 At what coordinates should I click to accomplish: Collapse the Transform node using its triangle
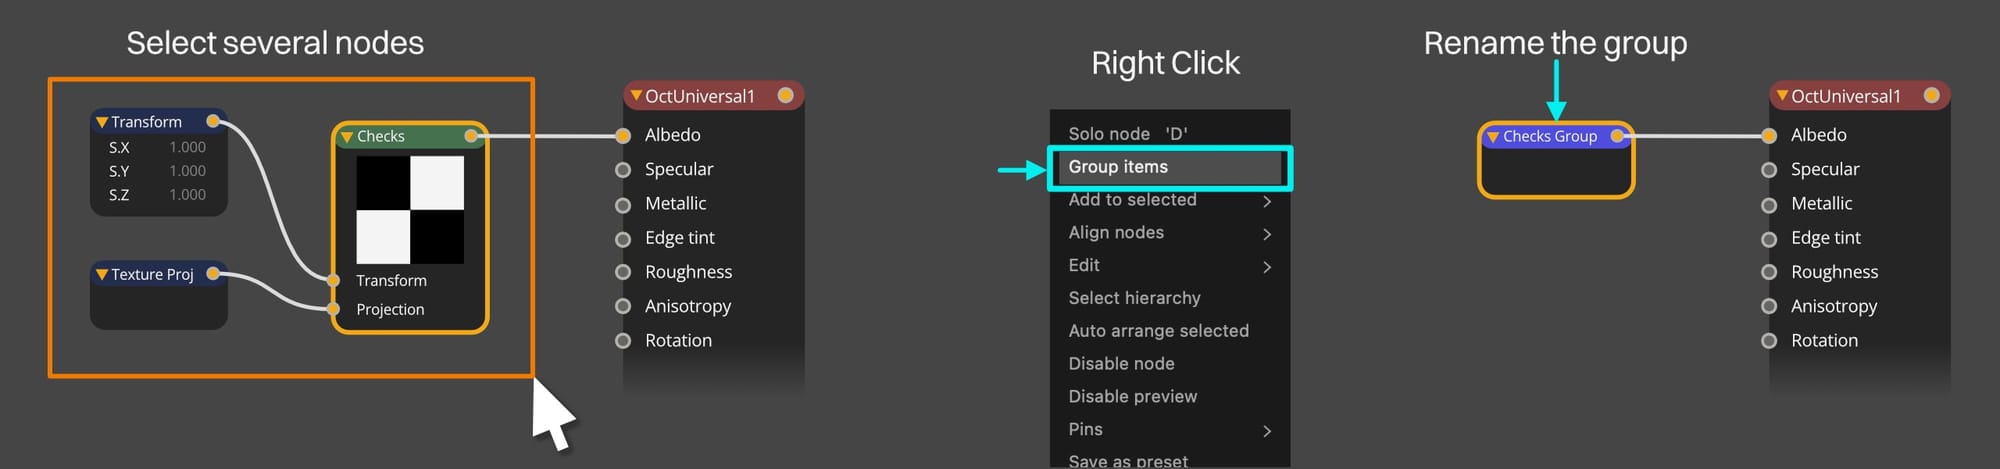point(101,122)
